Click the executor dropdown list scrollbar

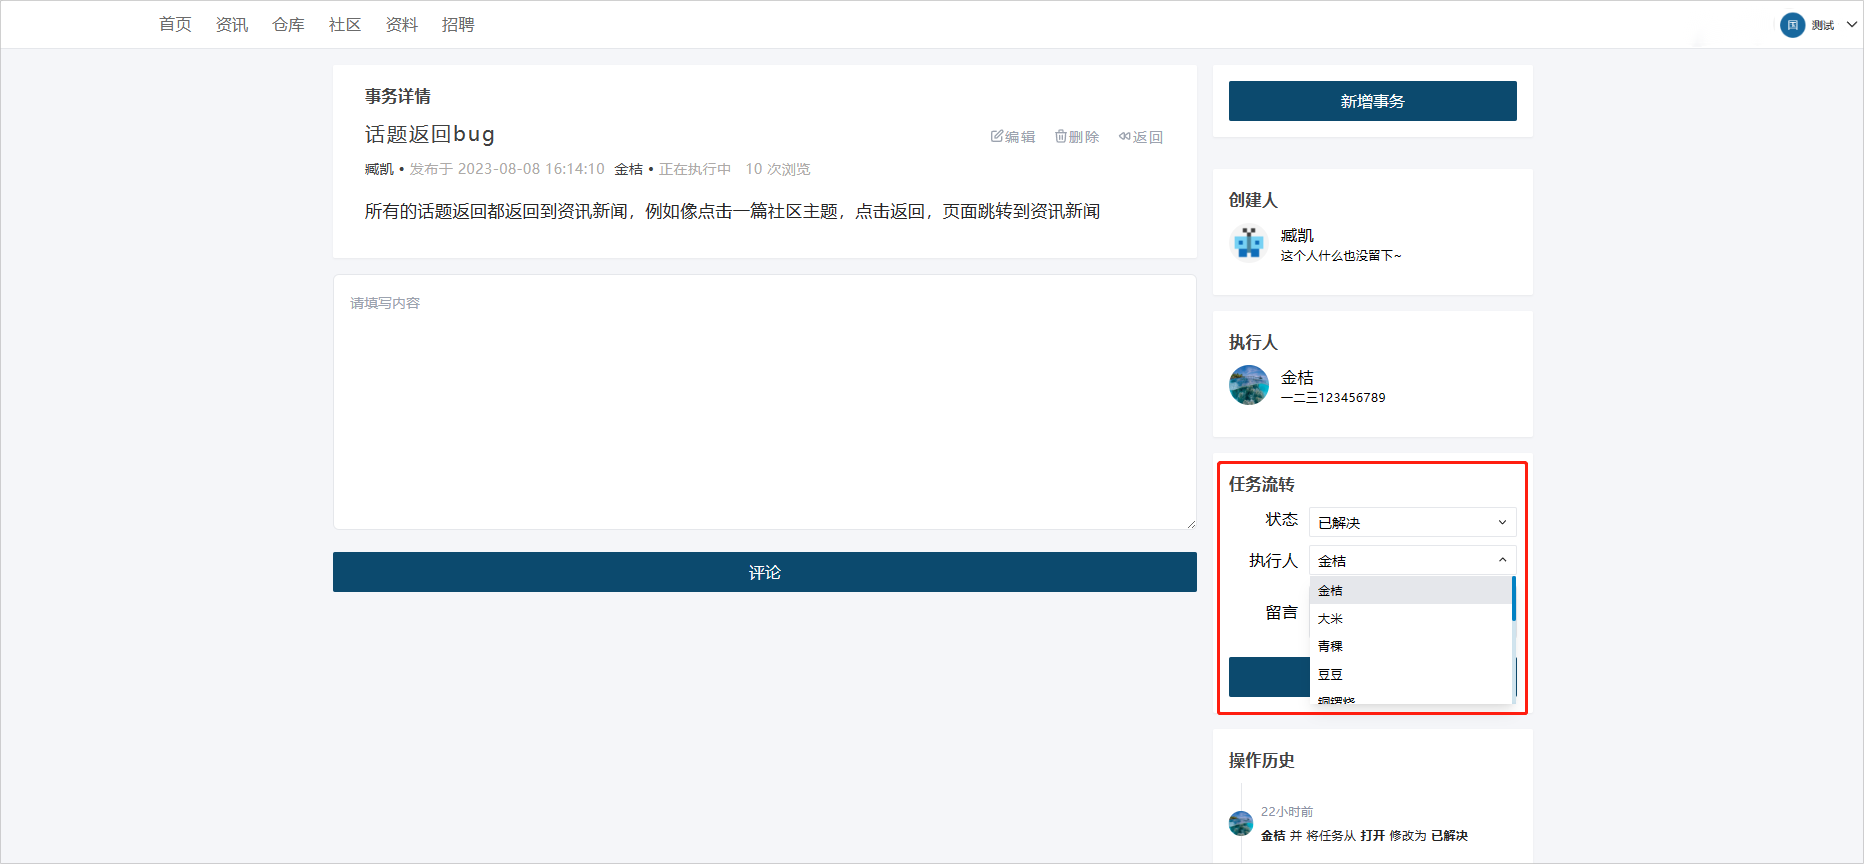pyautogui.click(x=1513, y=600)
